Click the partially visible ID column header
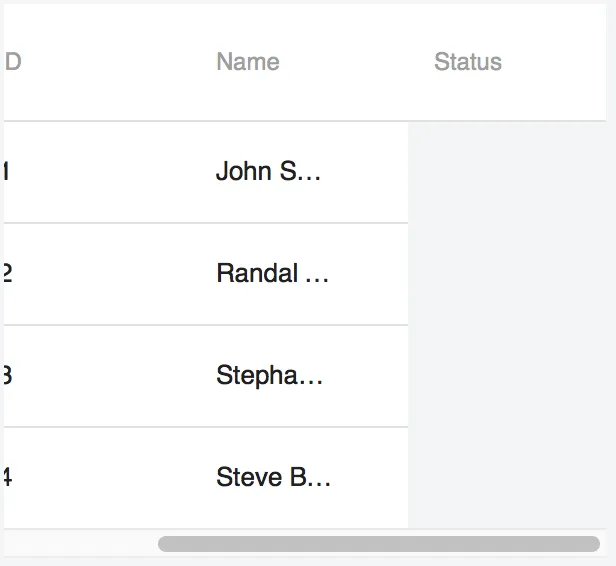The image size is (616, 566). pyautogui.click(x=13, y=62)
